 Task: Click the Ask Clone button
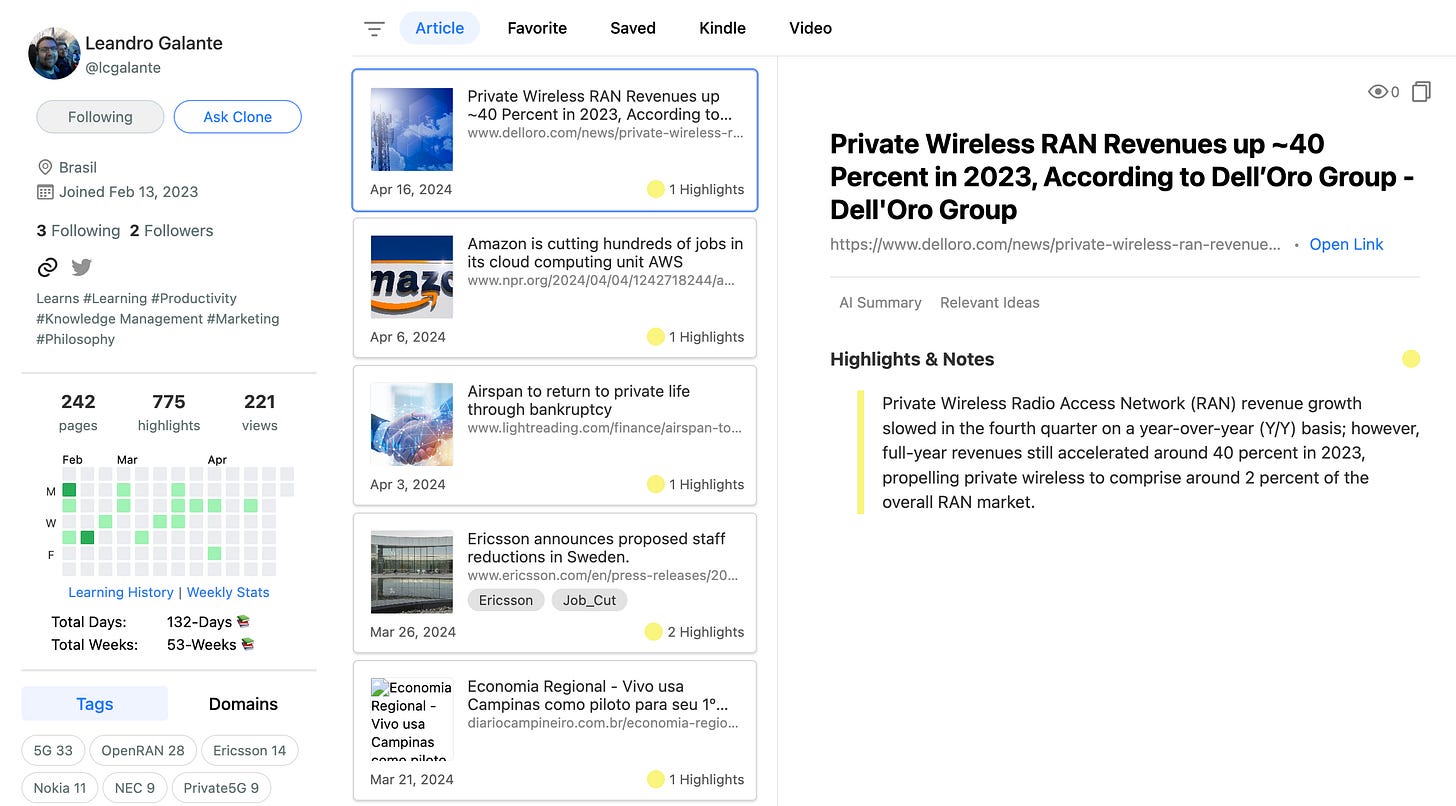(238, 117)
